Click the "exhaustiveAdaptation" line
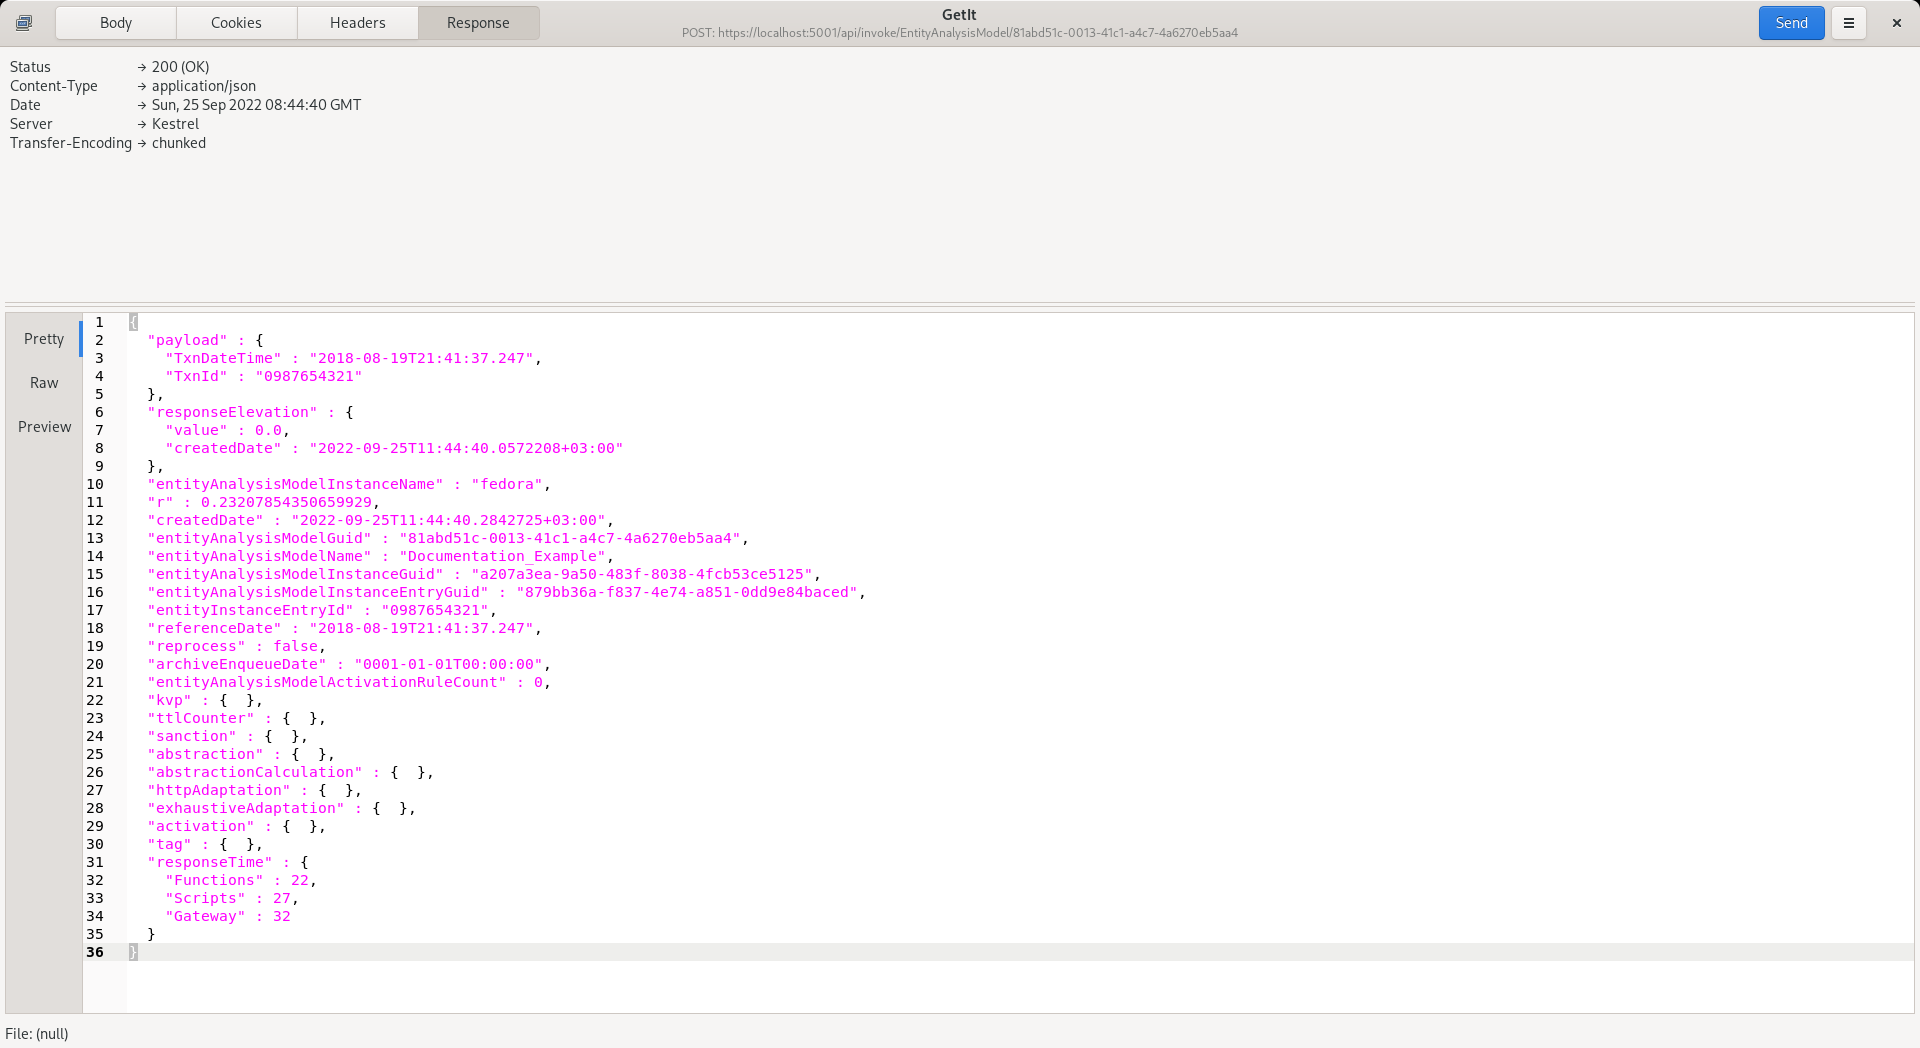Image resolution: width=1920 pixels, height=1048 pixels. point(281,808)
